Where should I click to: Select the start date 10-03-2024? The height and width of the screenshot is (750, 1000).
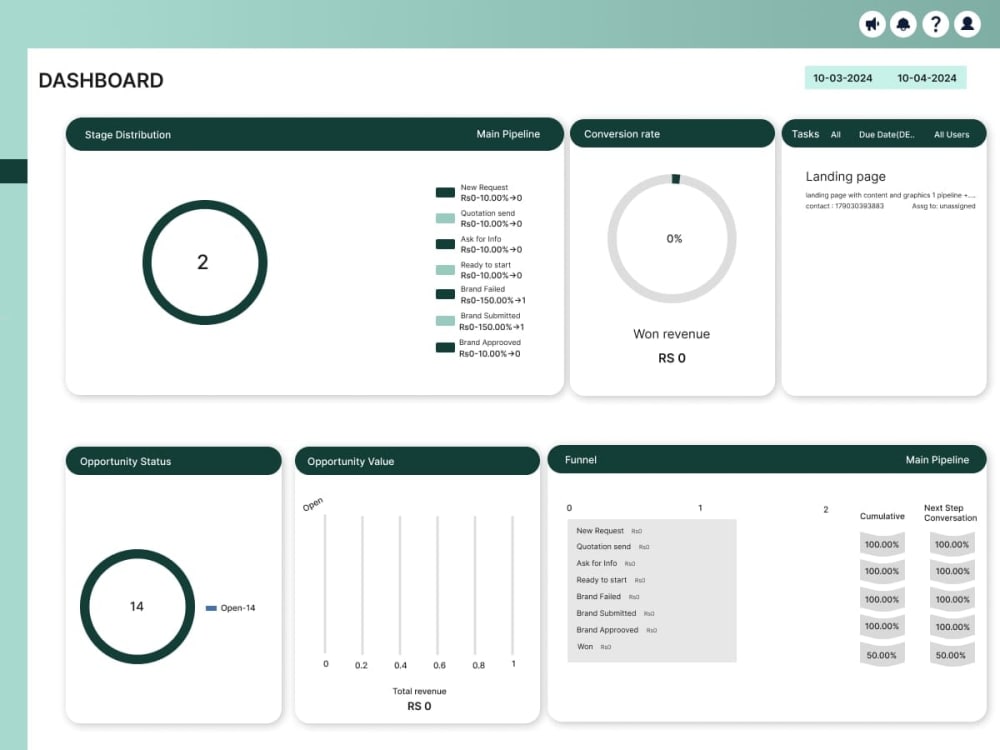click(x=842, y=78)
